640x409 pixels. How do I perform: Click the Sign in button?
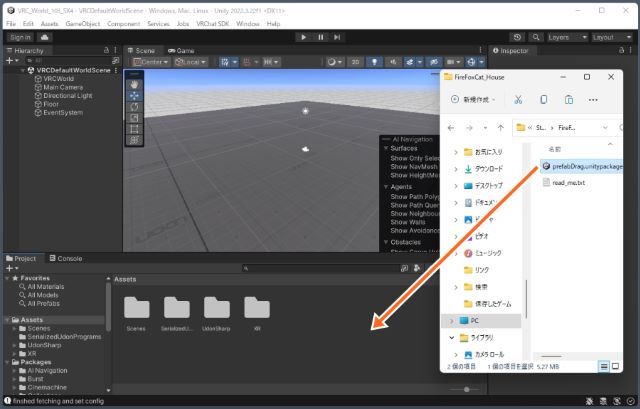click(x=20, y=37)
